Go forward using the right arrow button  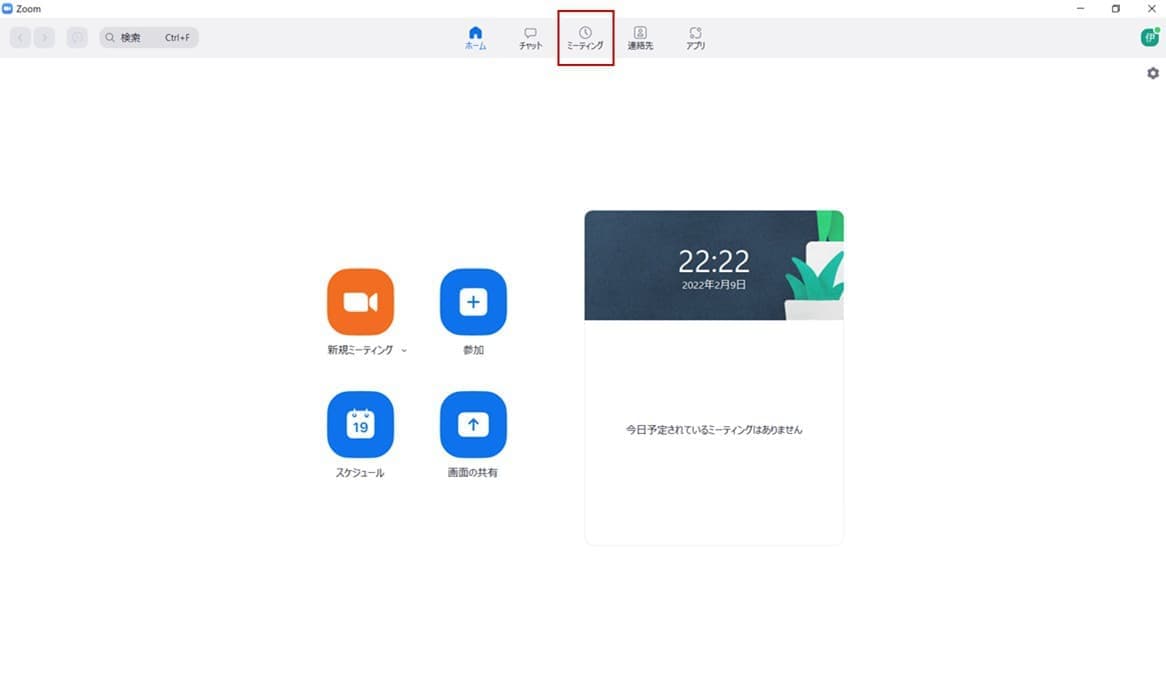[44, 38]
